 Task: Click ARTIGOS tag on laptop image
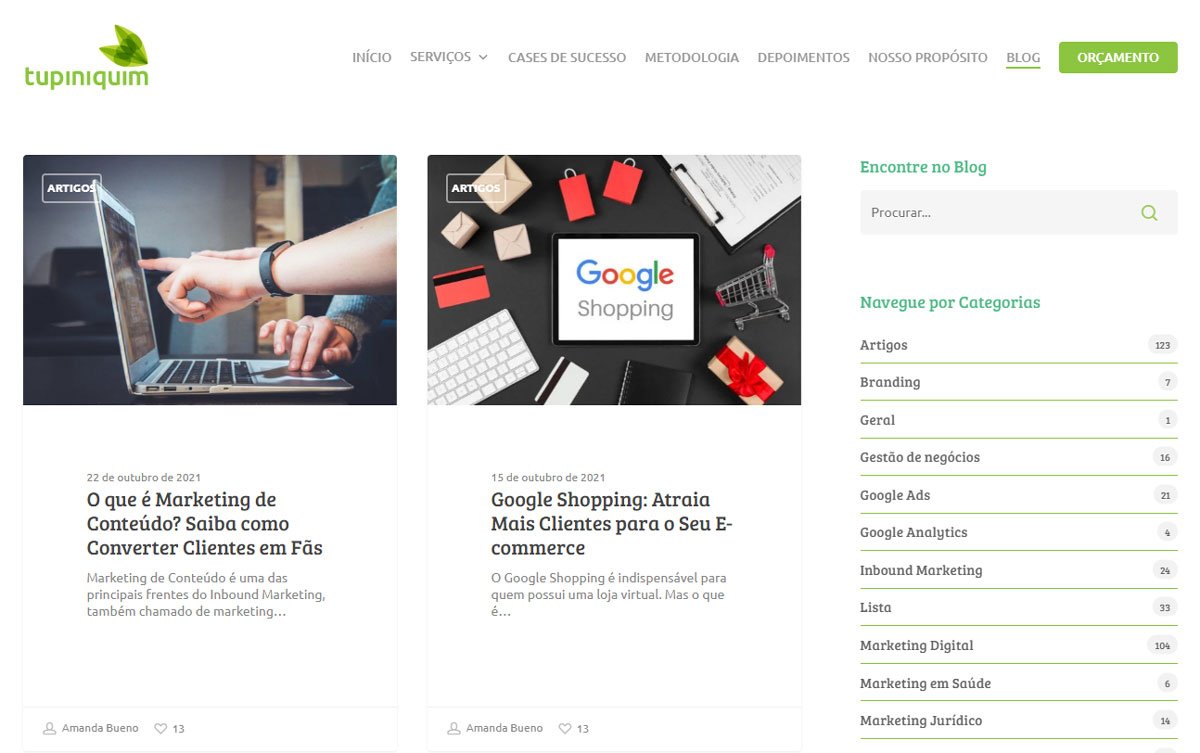[71, 188]
